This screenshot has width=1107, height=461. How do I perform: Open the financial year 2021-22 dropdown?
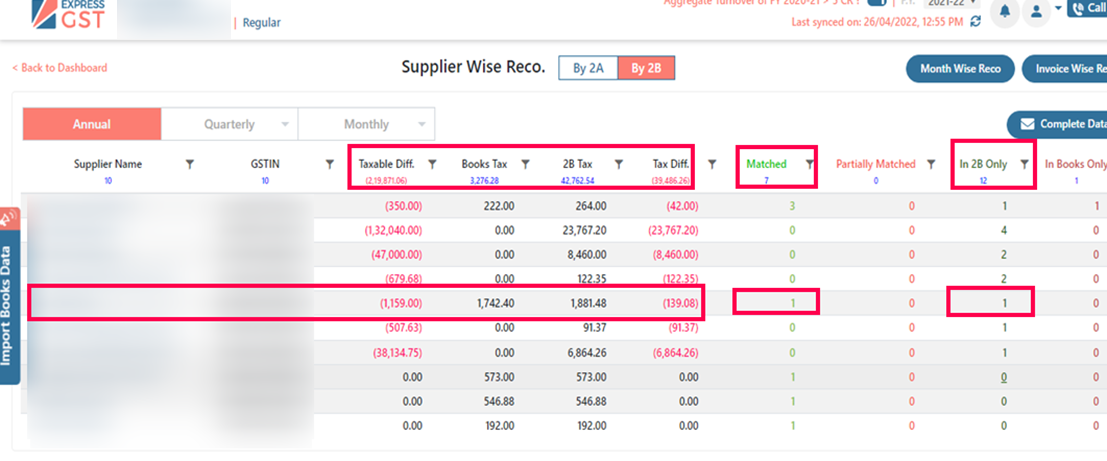(952, 3)
